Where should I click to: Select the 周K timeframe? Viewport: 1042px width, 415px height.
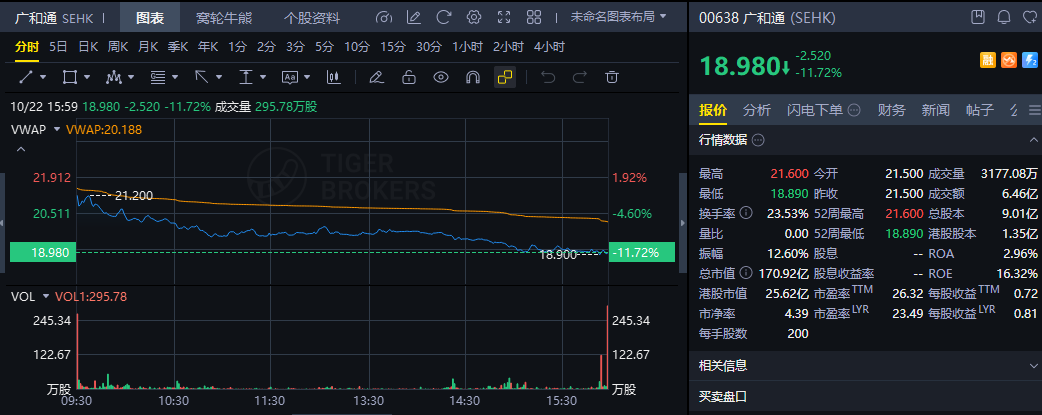118,47
